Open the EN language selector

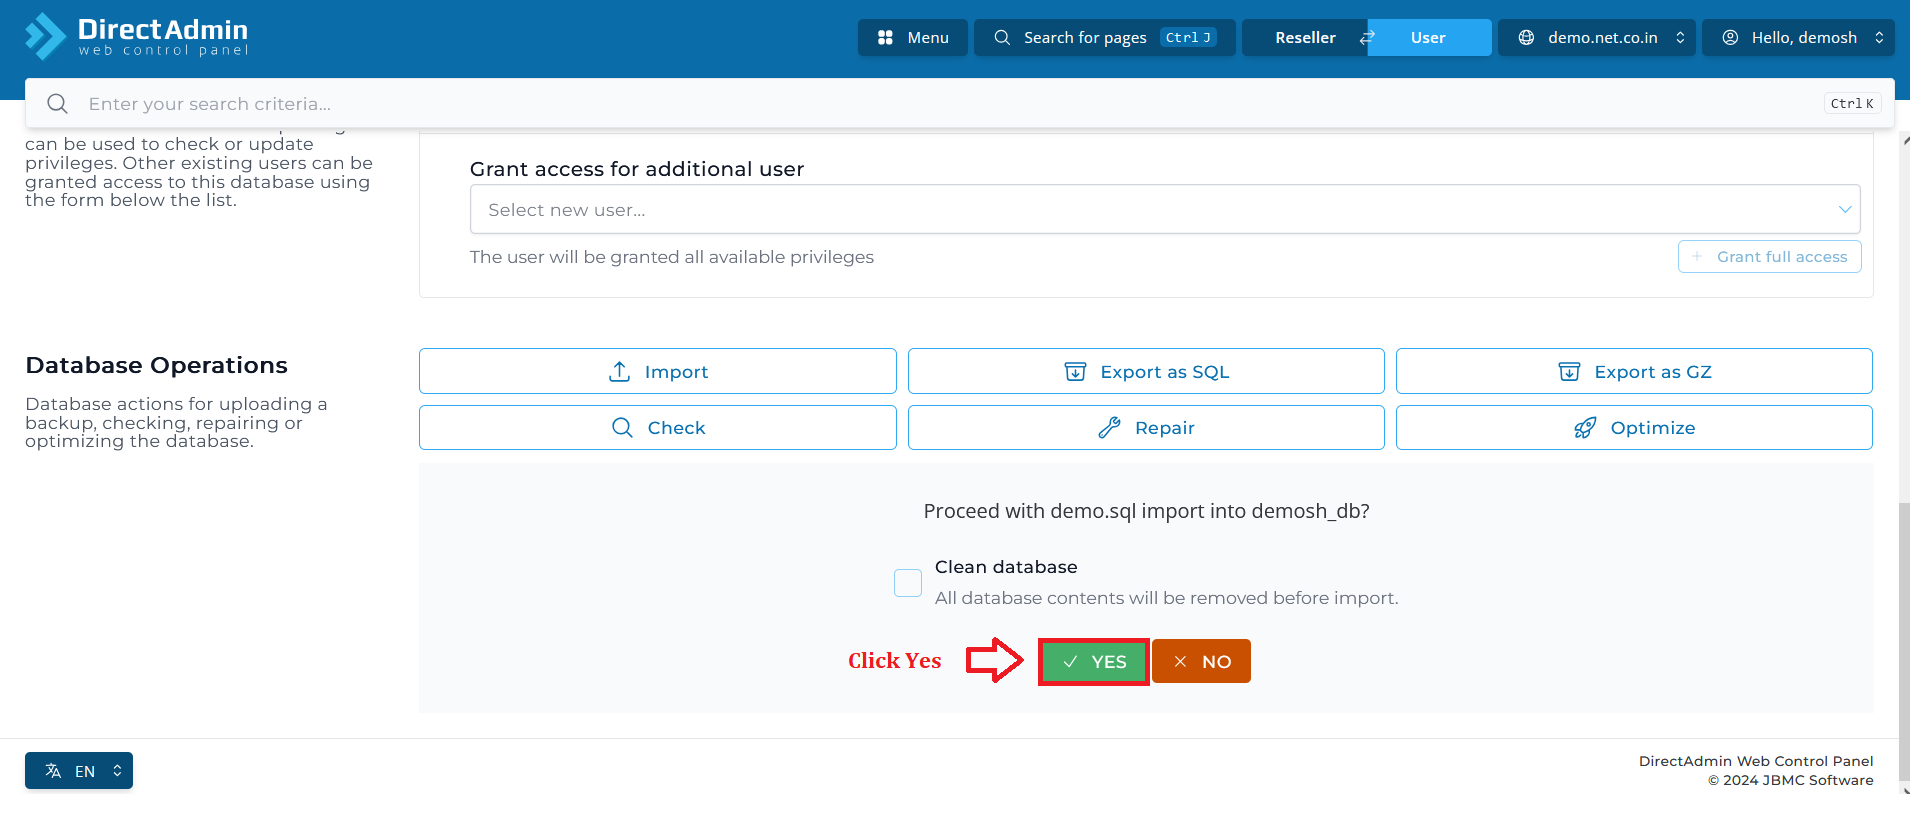[79, 770]
